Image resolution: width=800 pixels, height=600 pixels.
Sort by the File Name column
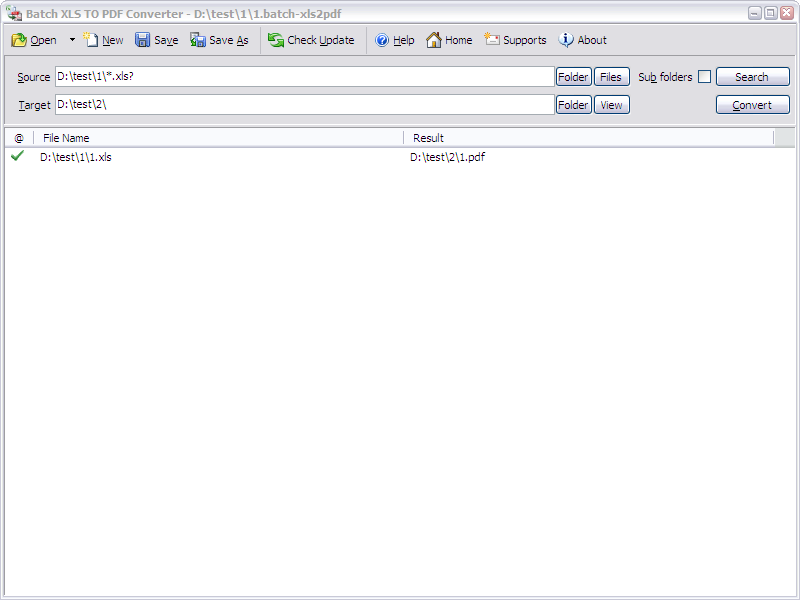66,138
